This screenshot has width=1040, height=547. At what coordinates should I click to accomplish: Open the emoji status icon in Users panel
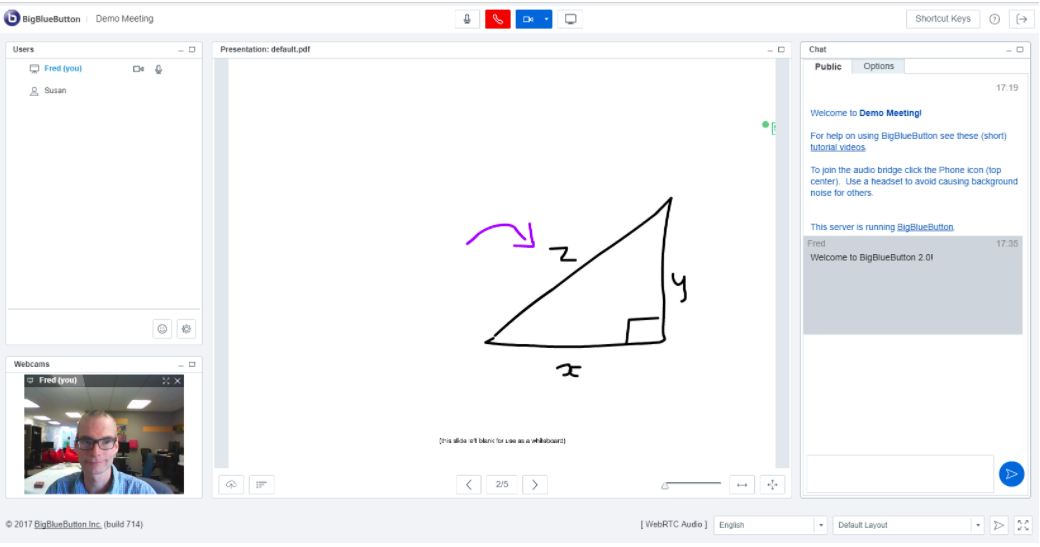pyautogui.click(x=162, y=328)
